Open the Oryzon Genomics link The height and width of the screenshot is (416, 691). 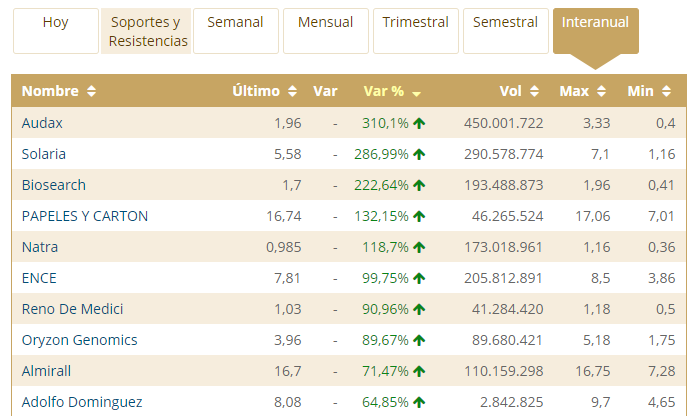(80, 340)
